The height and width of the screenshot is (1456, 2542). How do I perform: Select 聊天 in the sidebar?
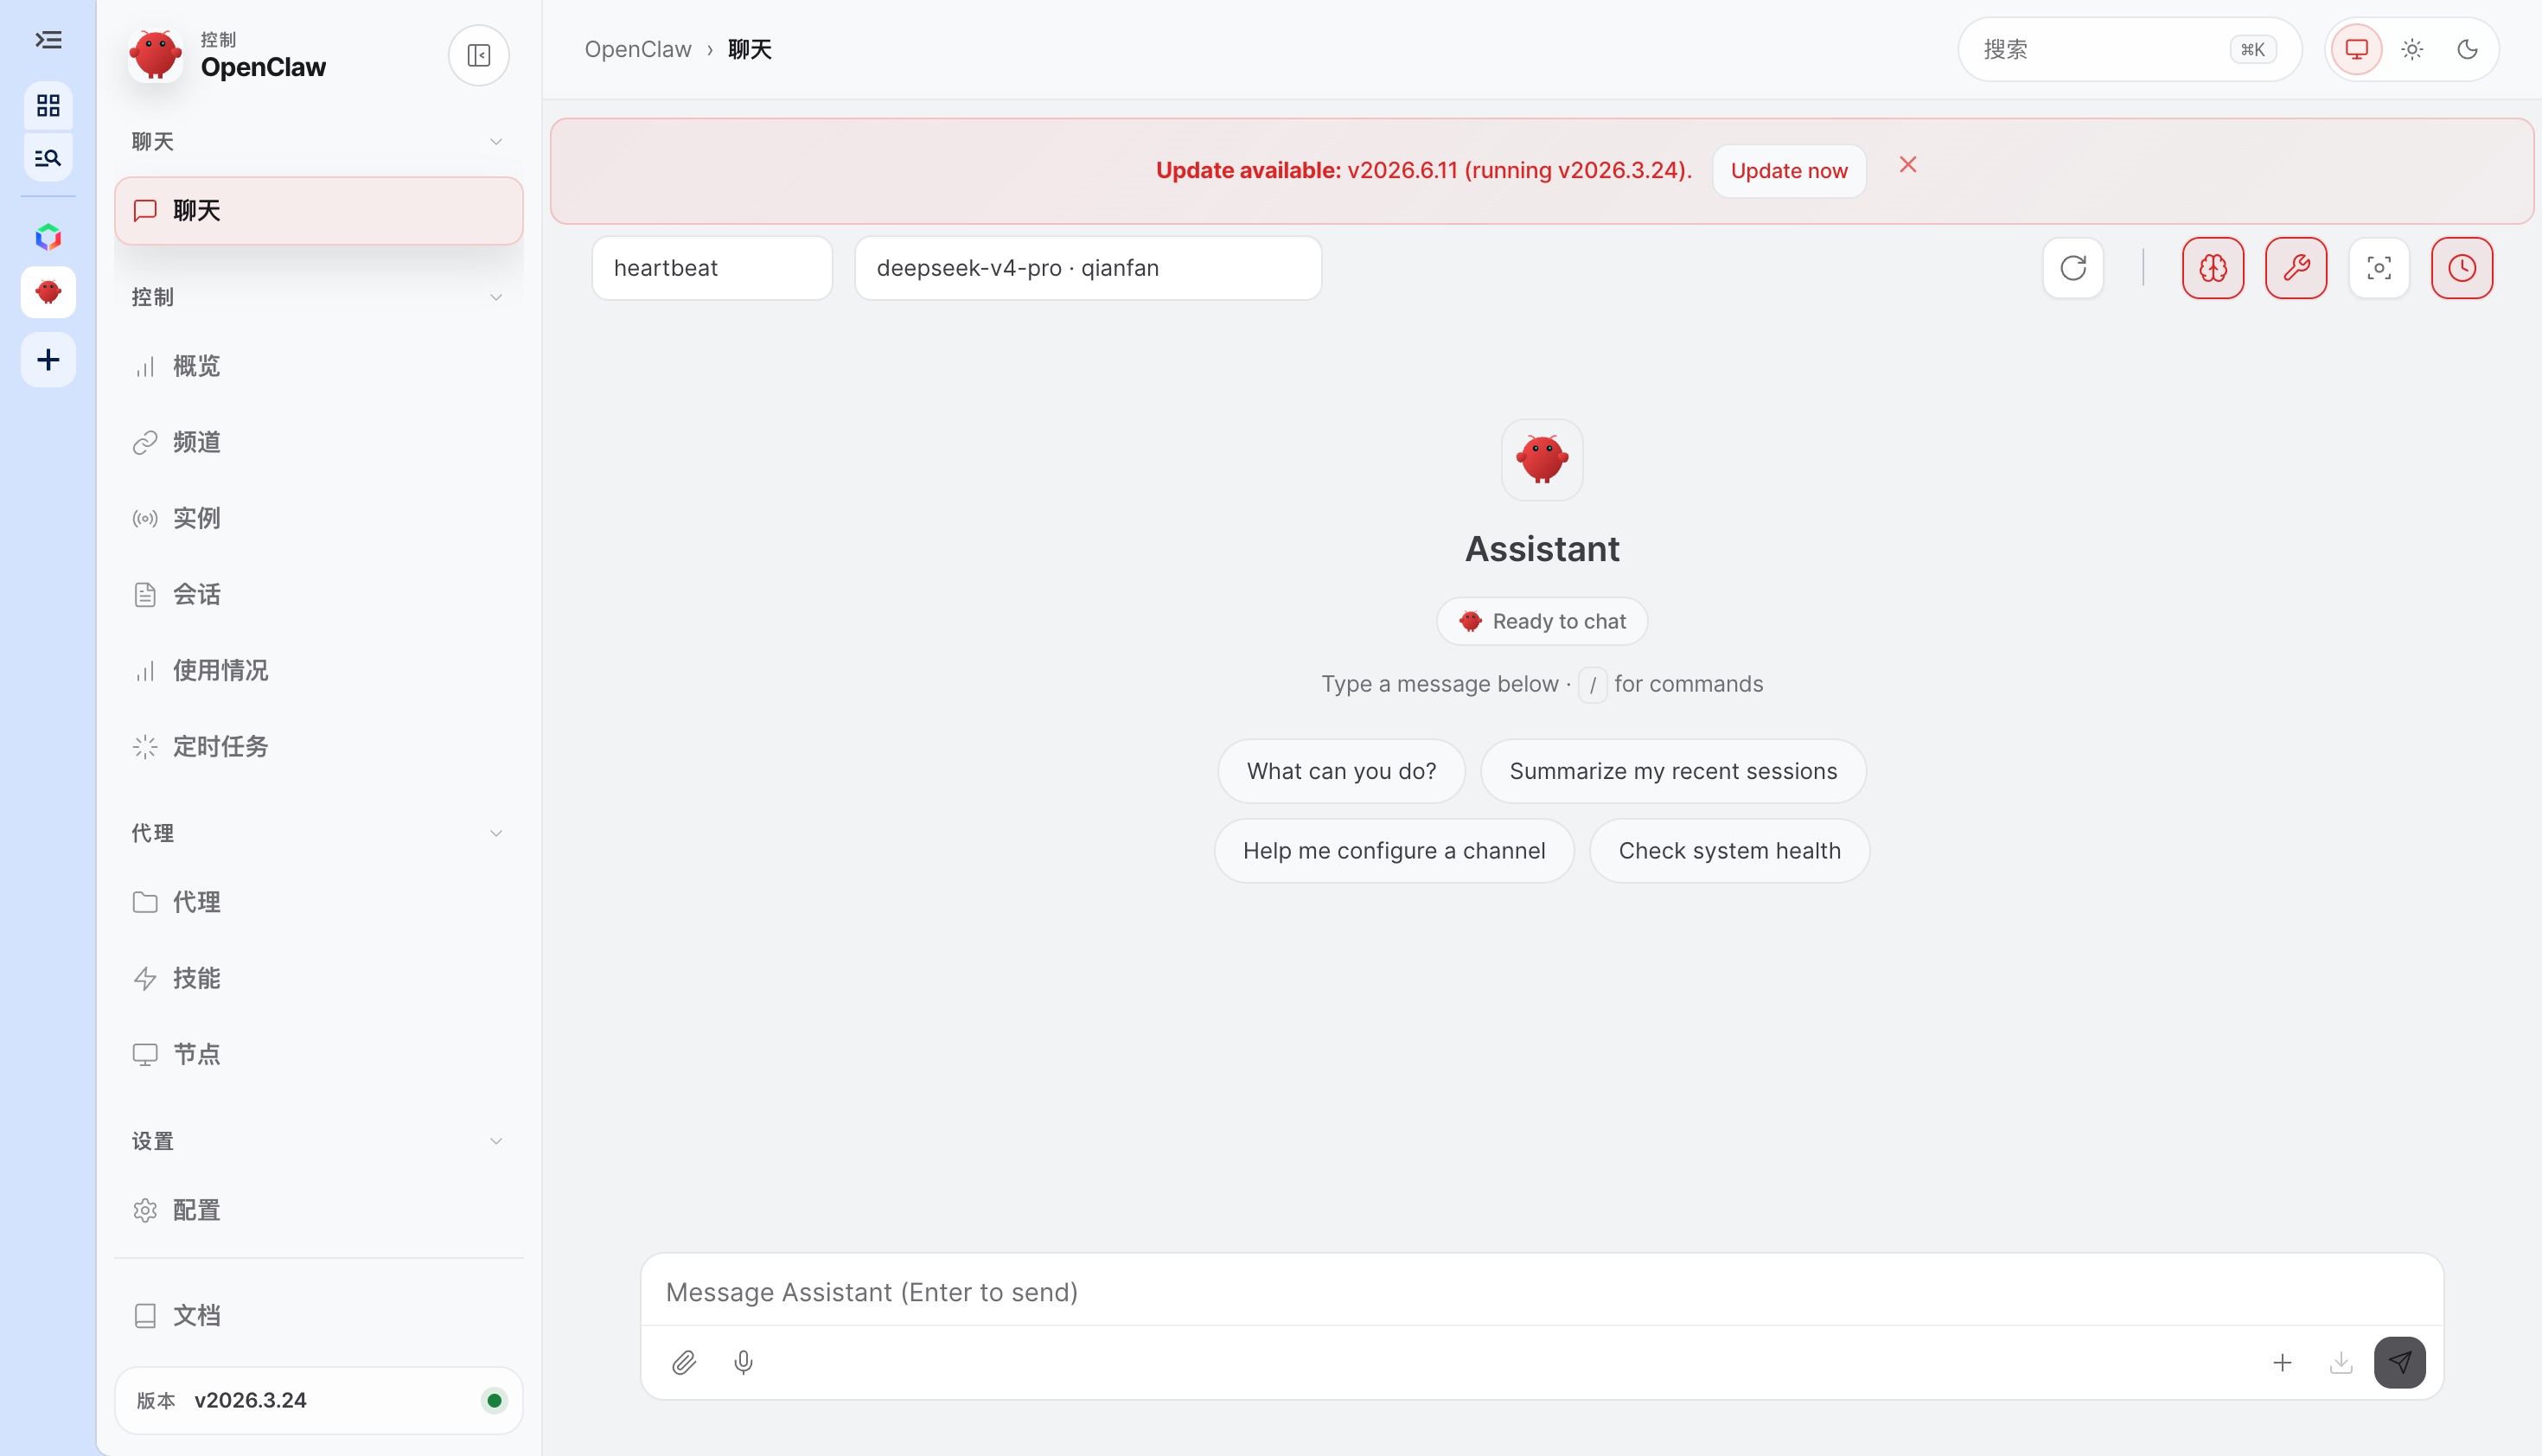(319, 210)
